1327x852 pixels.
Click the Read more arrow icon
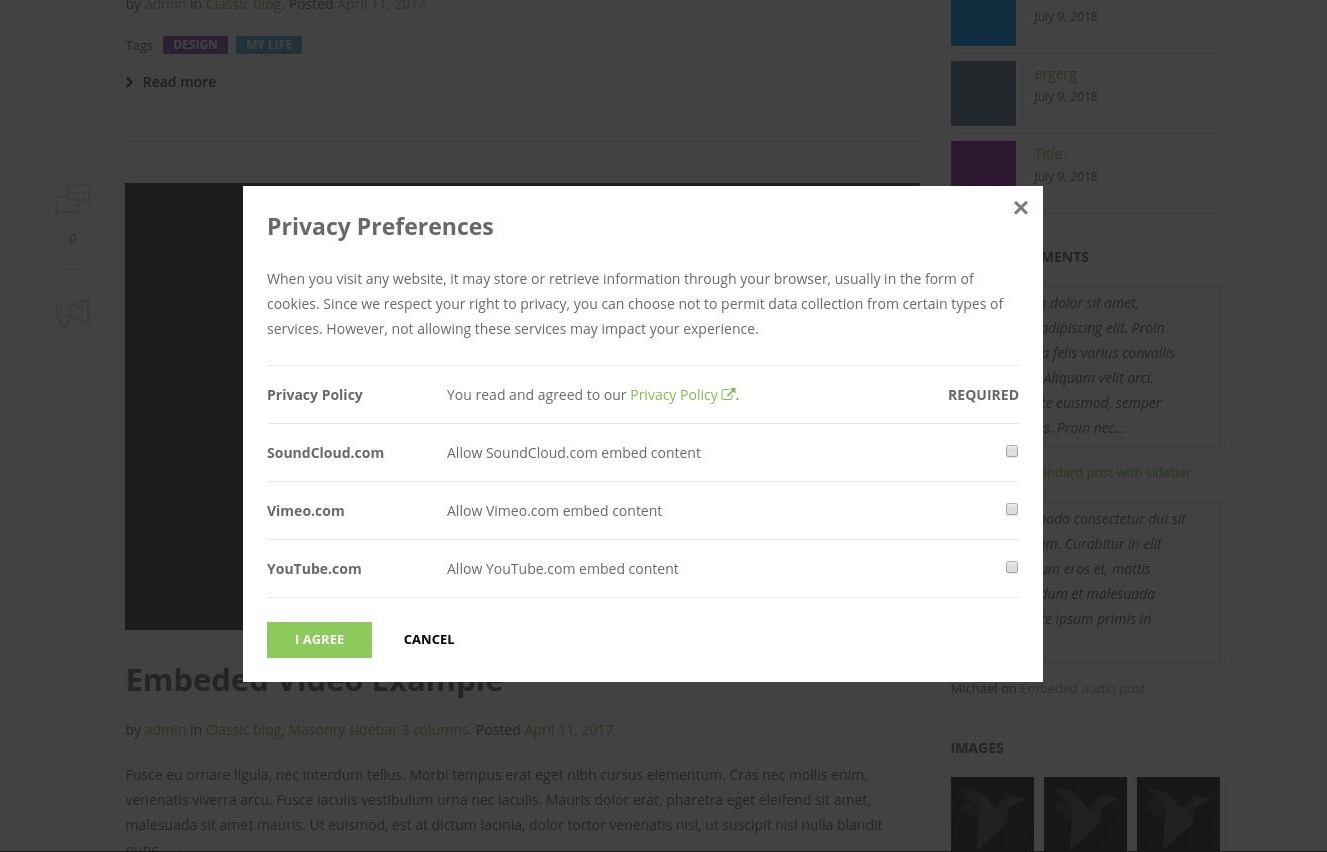[130, 82]
